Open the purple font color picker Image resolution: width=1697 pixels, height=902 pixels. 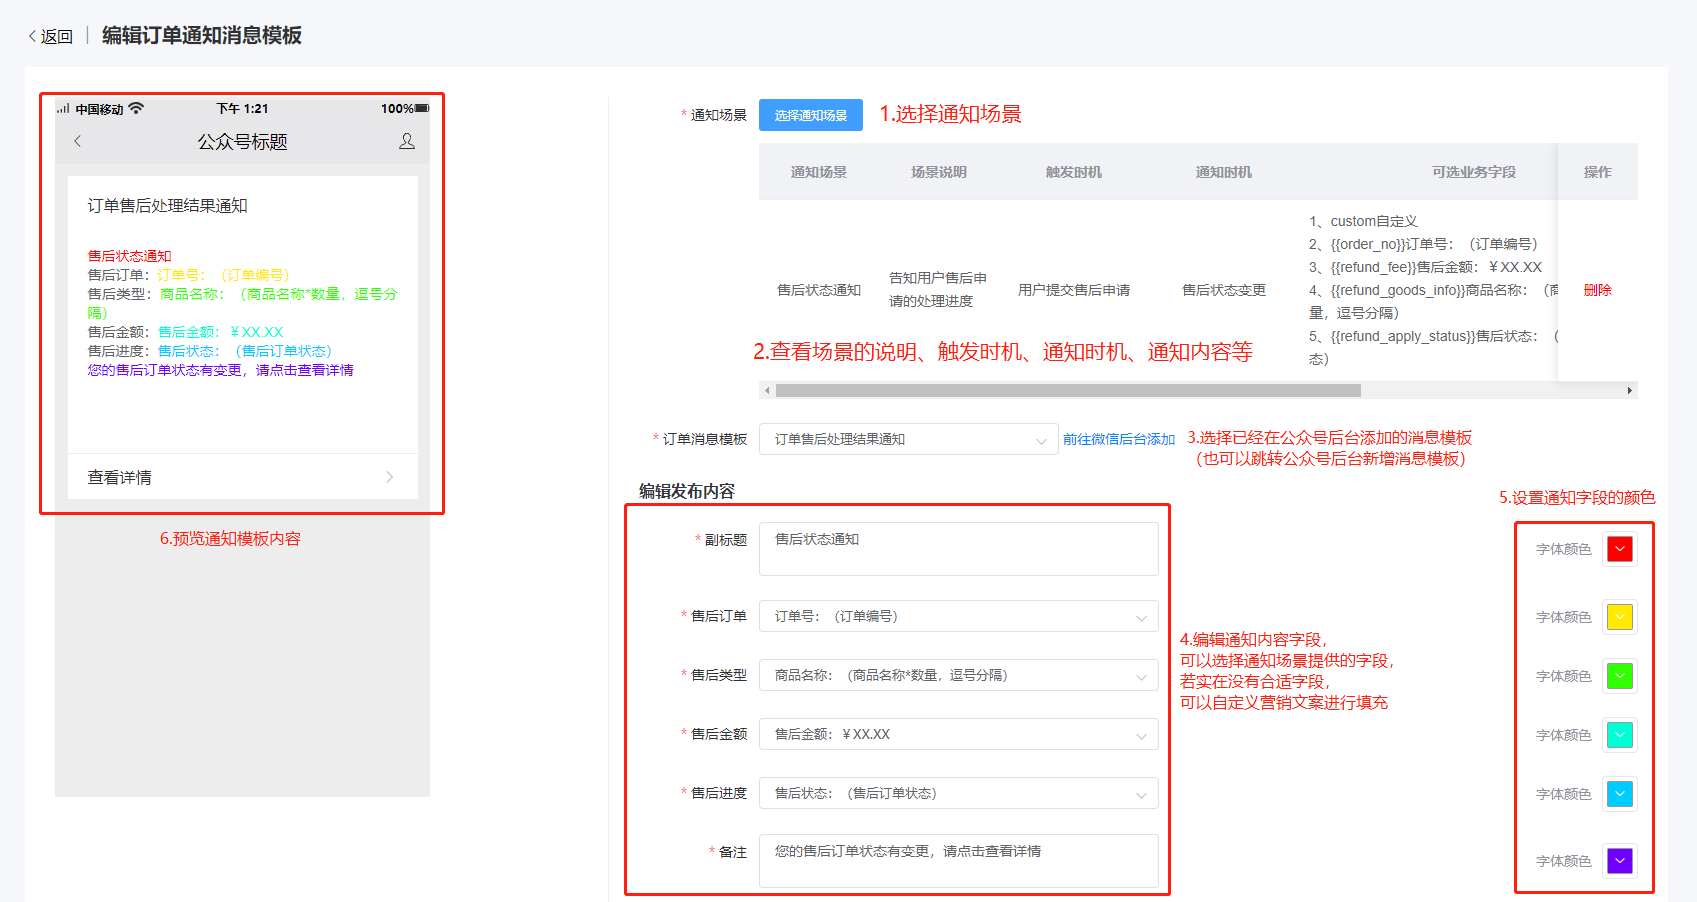pos(1619,860)
